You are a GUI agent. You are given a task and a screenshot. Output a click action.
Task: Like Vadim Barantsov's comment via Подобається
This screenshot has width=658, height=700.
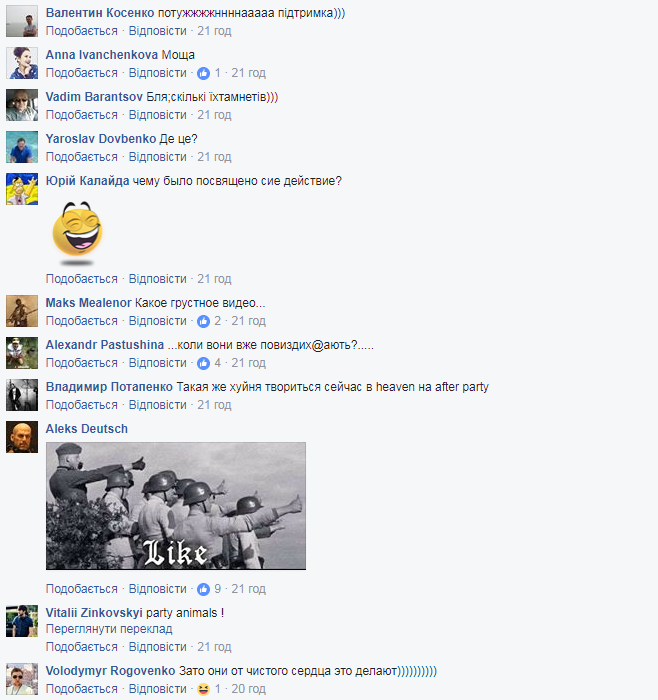[82, 115]
